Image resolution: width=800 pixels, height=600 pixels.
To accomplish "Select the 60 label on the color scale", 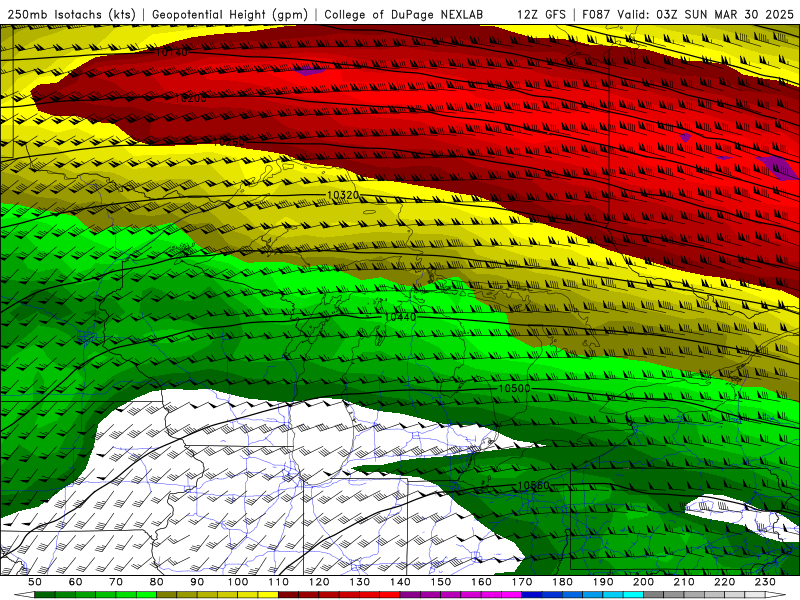I will click(x=76, y=582).
